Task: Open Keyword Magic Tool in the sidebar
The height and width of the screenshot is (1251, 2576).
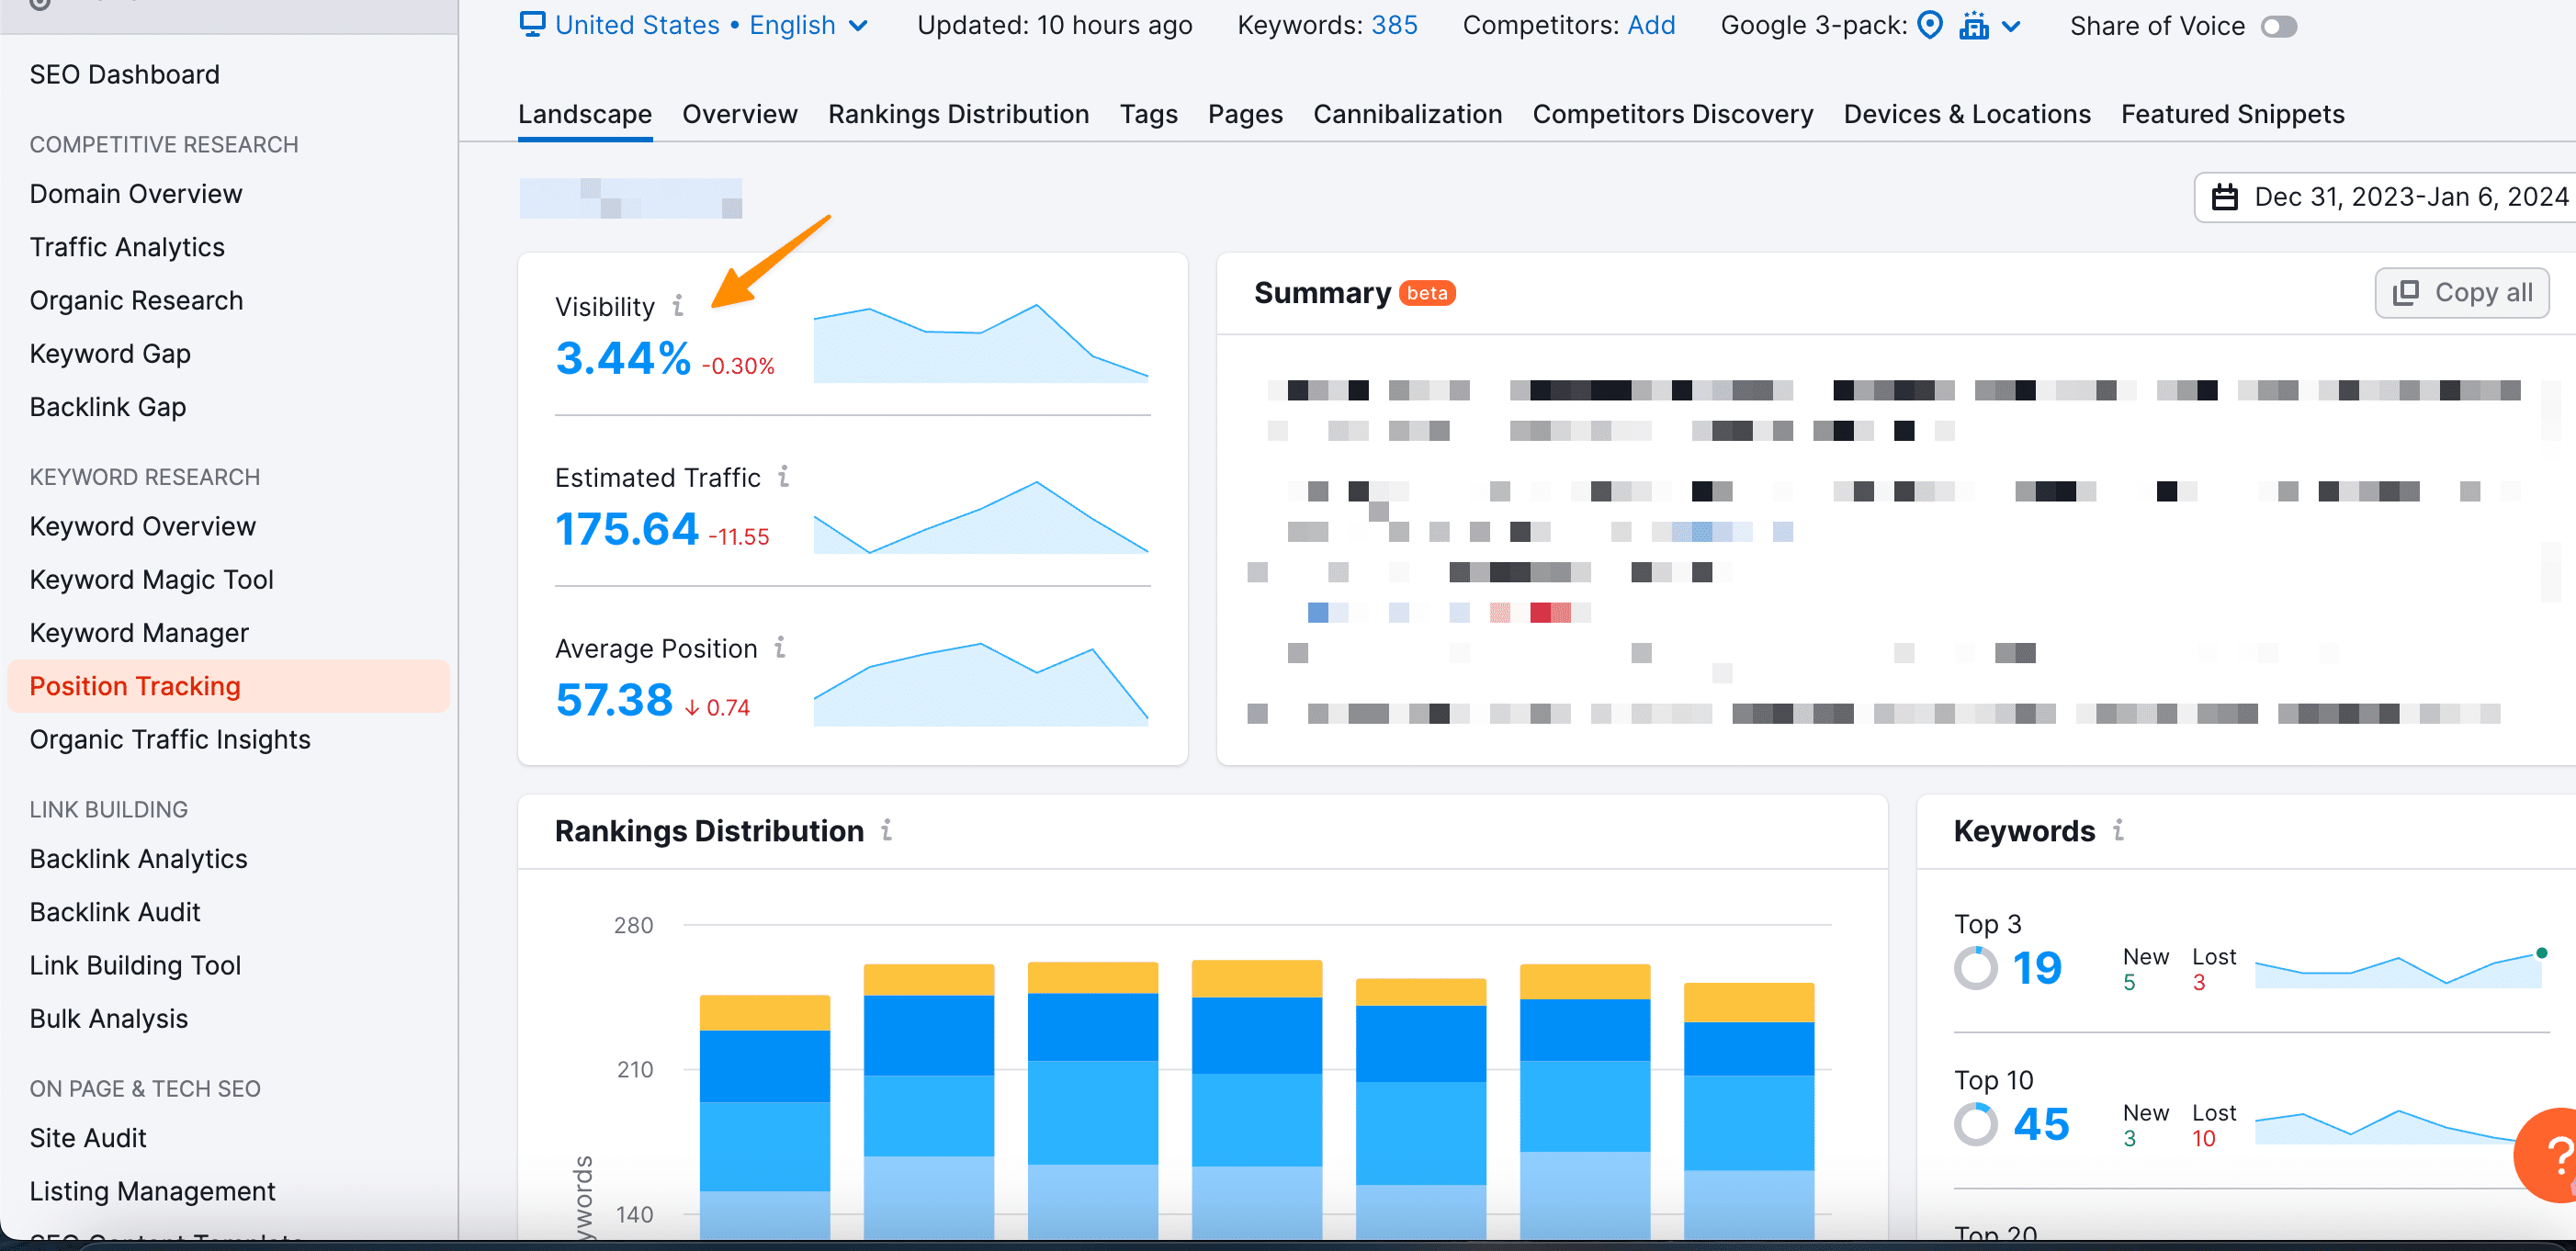Action: 151,579
